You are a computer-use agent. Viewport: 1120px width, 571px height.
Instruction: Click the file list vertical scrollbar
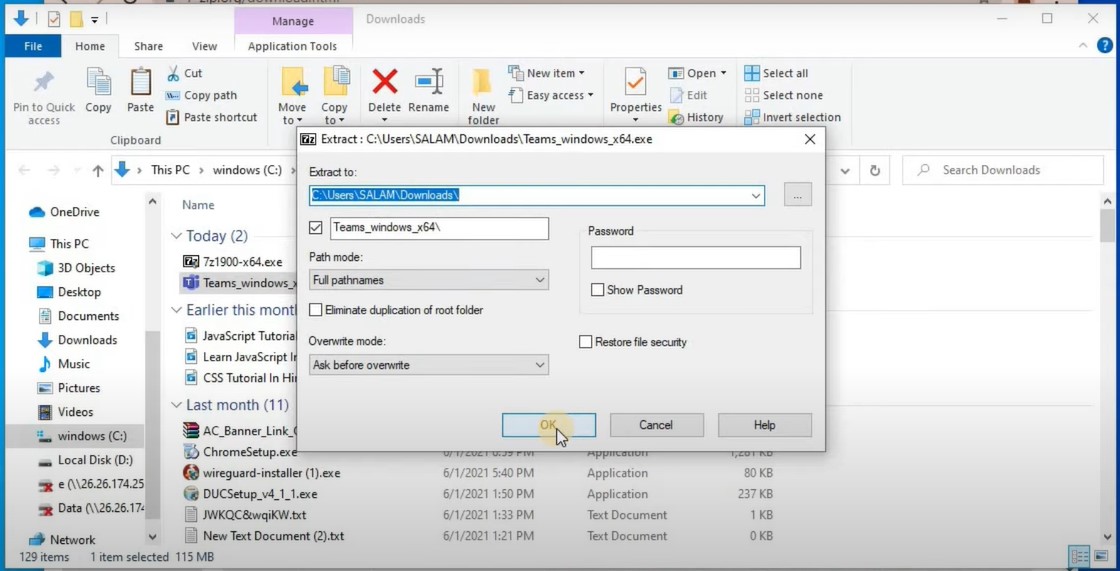(x=1107, y=300)
